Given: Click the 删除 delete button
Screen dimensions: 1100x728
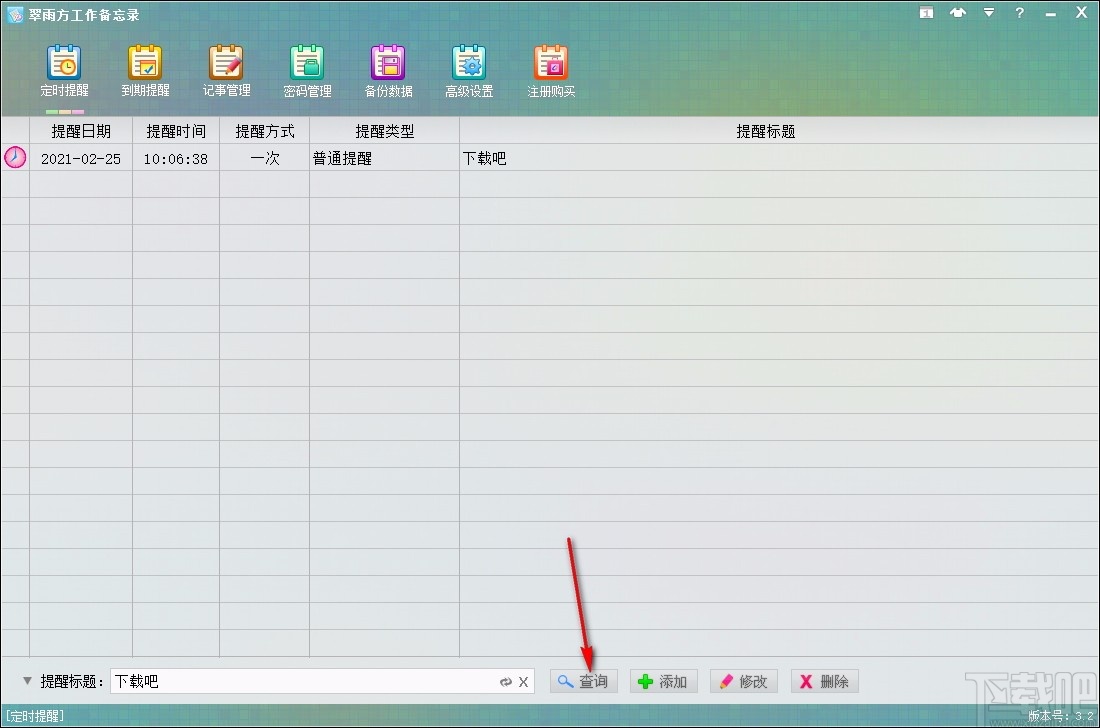Looking at the screenshot, I should click(x=825, y=681).
